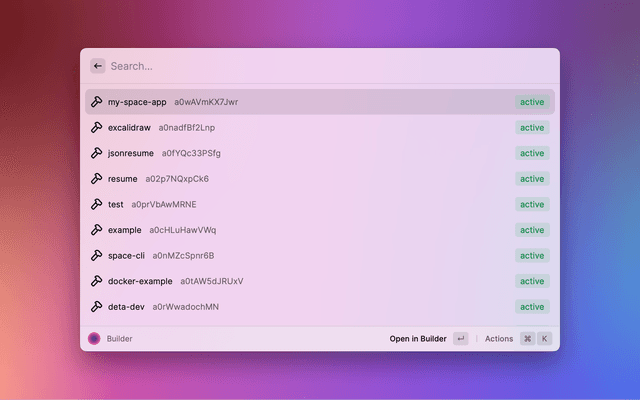Select the jsonresume project name

pos(131,153)
